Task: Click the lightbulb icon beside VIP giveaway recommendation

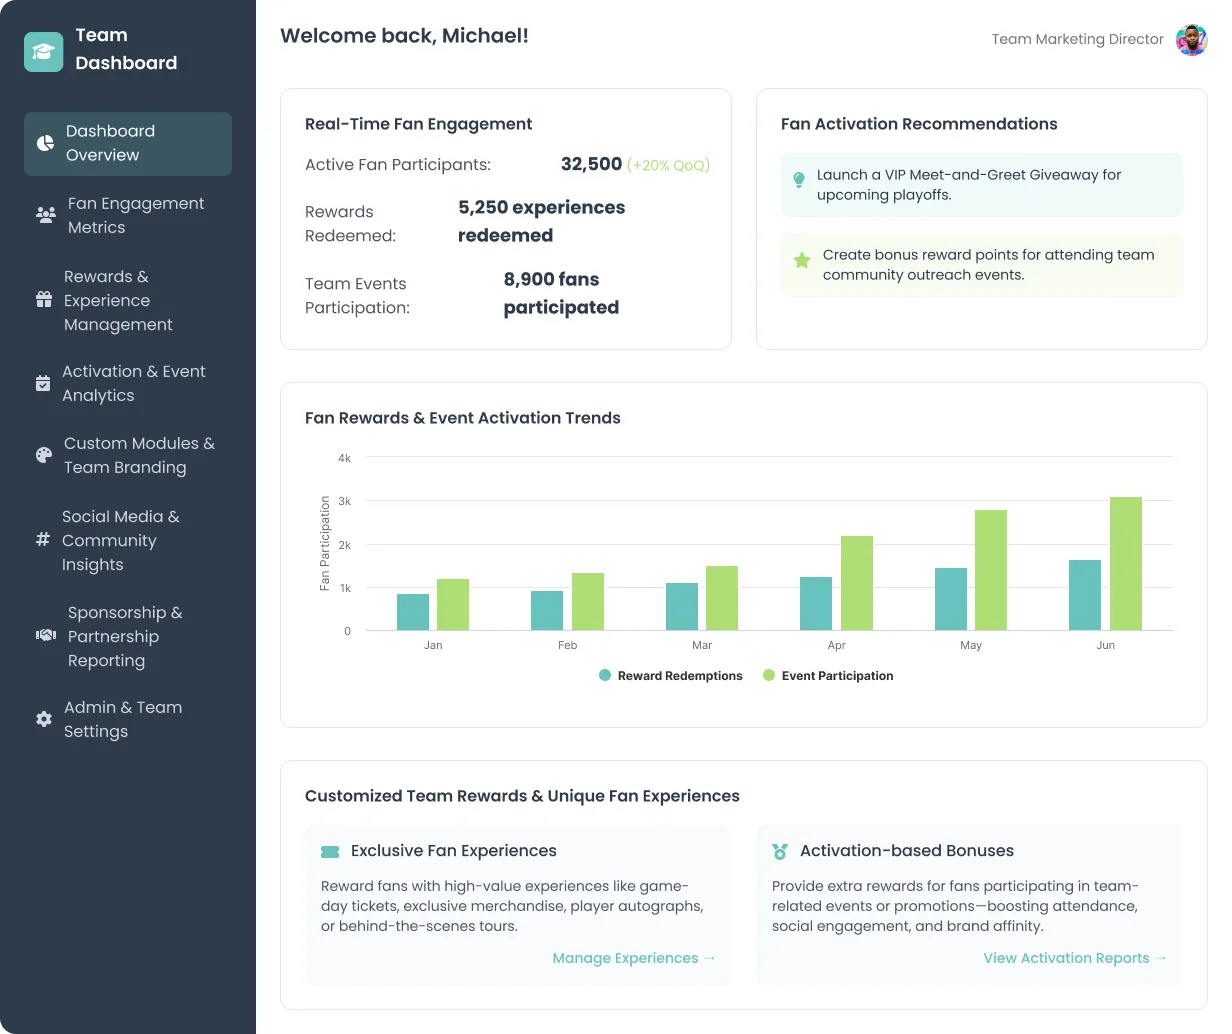Action: coord(799,180)
